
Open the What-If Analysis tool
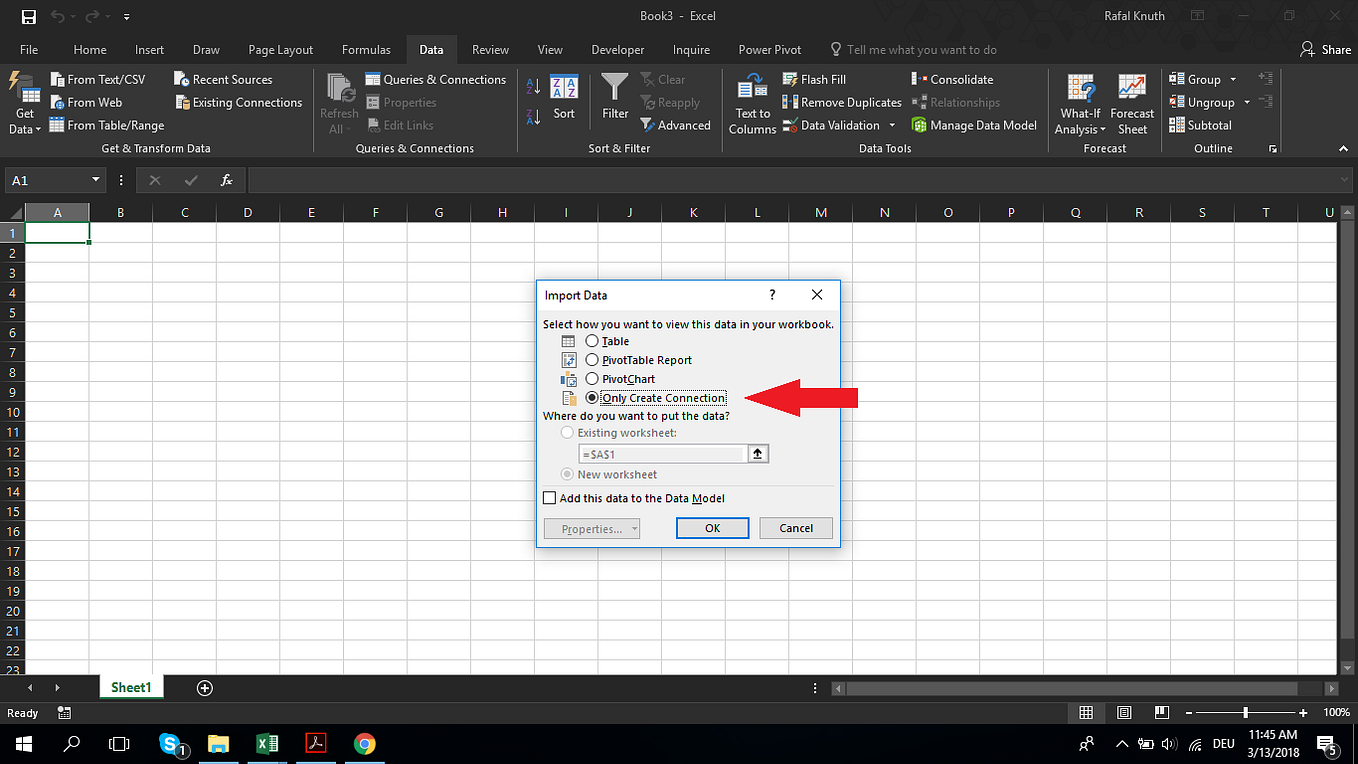coord(1080,103)
